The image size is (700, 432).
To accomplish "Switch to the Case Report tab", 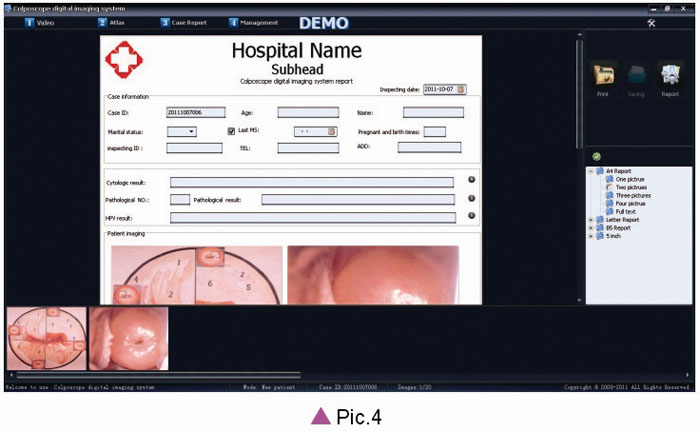I will tap(184, 22).
